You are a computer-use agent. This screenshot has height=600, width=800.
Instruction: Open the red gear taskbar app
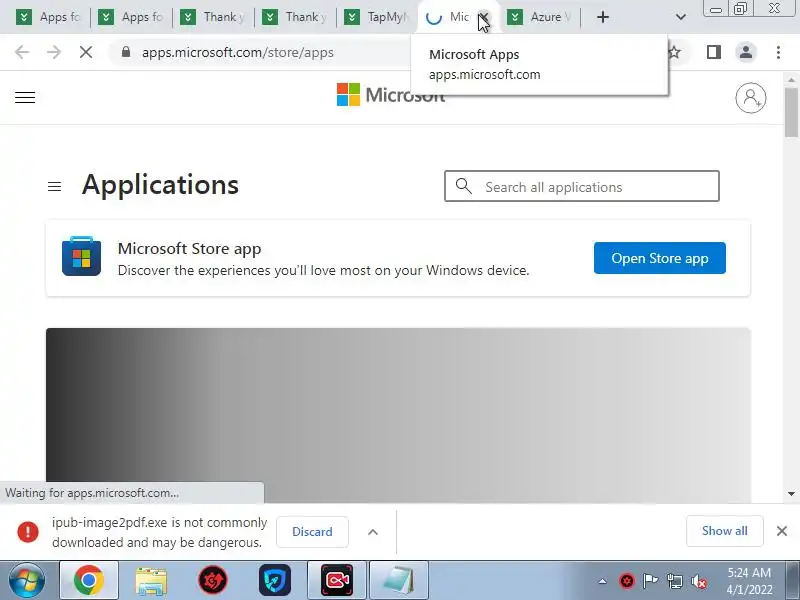coord(213,581)
